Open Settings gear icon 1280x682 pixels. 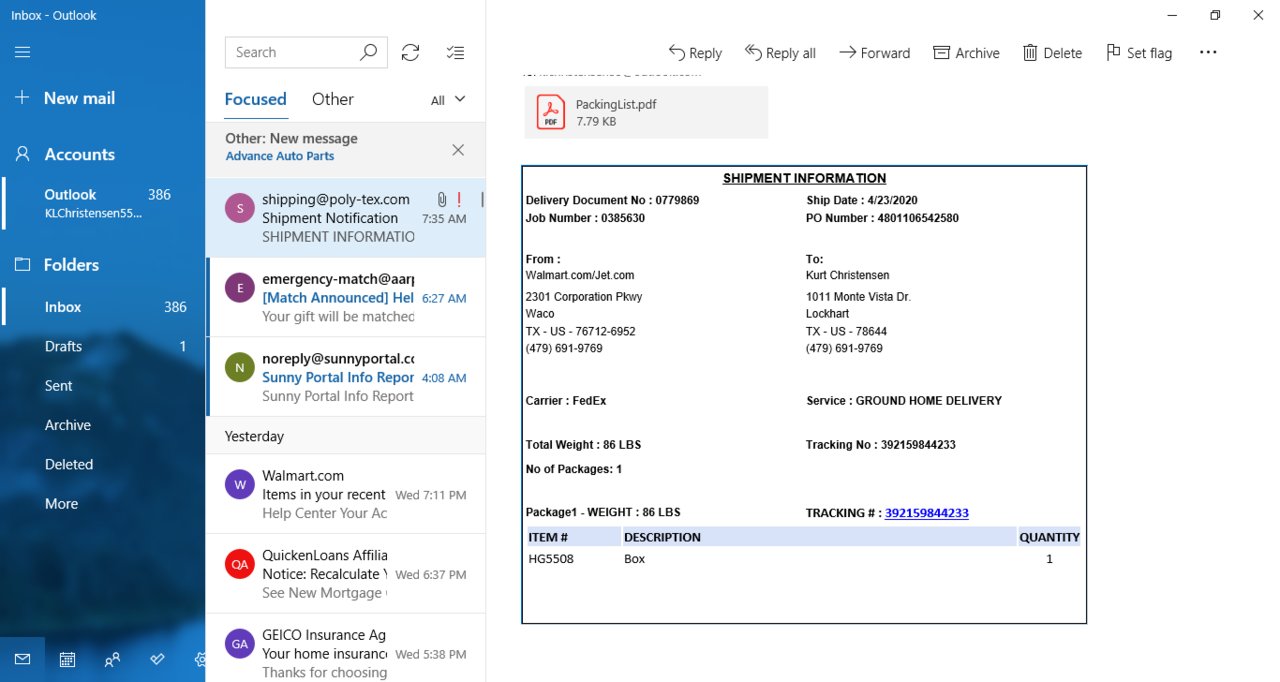[x=200, y=659]
